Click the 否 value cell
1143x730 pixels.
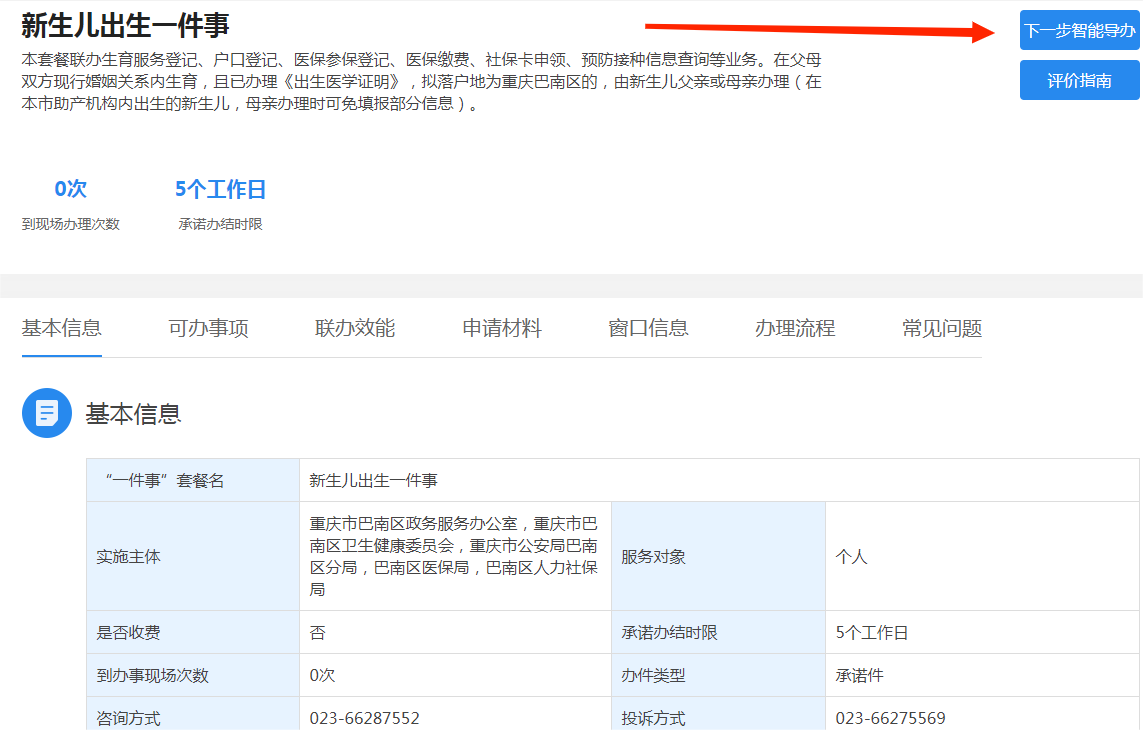point(456,632)
